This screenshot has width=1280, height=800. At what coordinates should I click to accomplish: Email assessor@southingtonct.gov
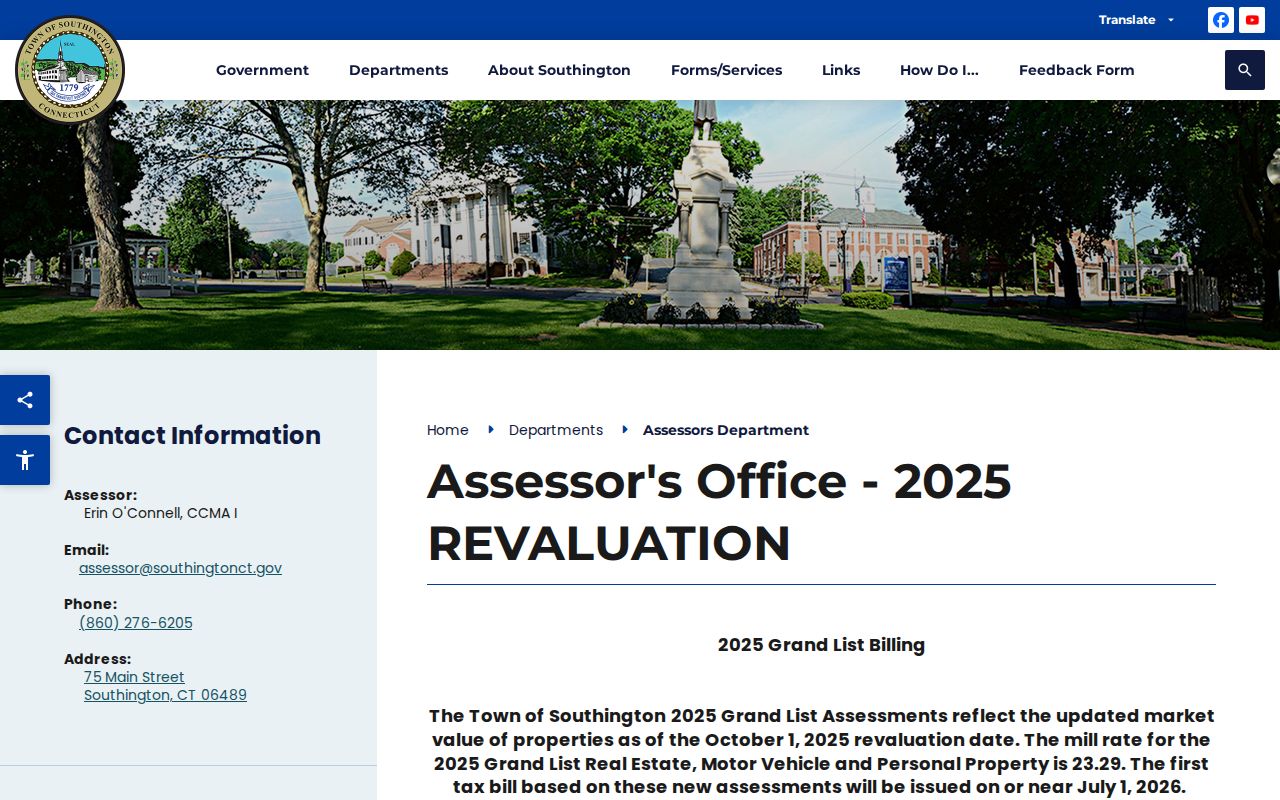coord(180,568)
